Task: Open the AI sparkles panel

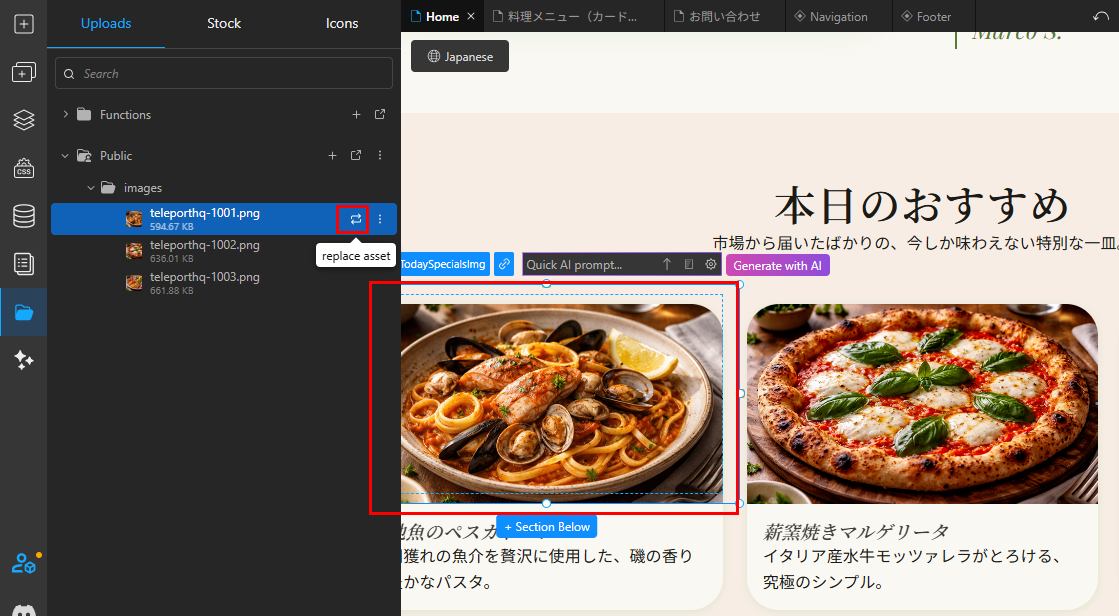Action: point(23,359)
